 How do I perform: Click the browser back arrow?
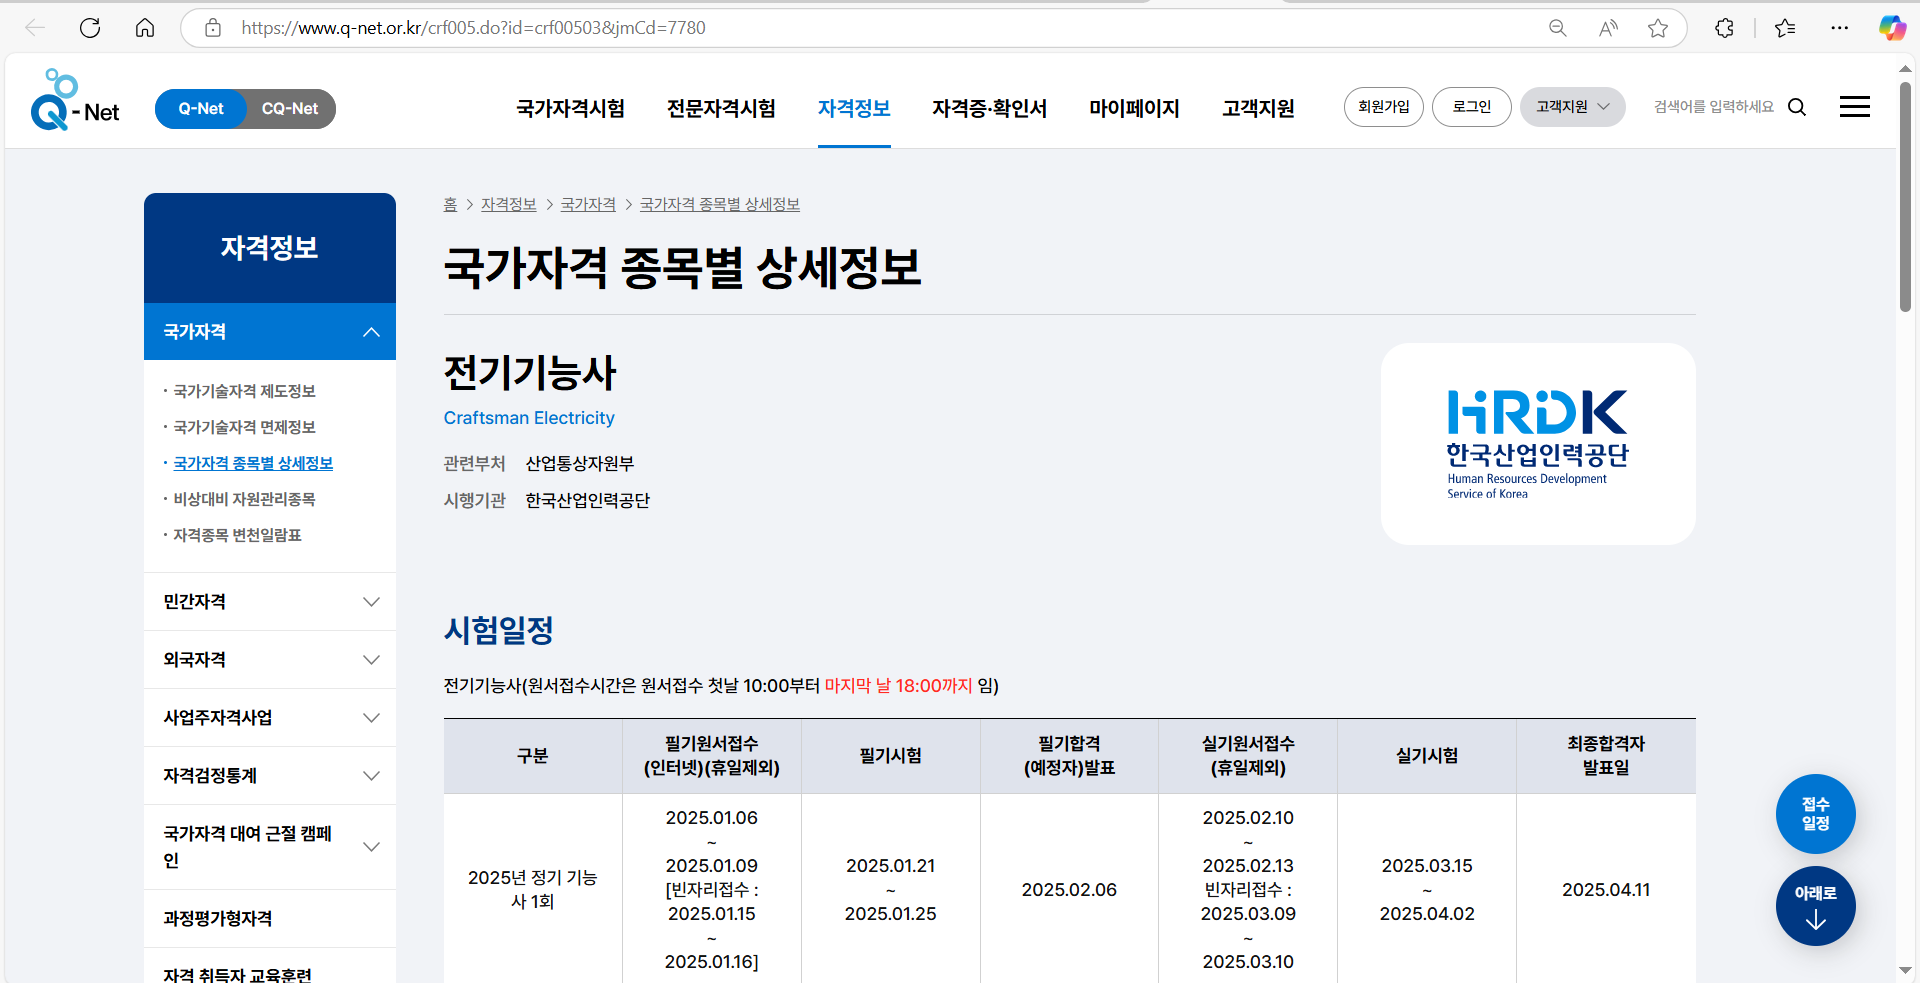tap(35, 28)
